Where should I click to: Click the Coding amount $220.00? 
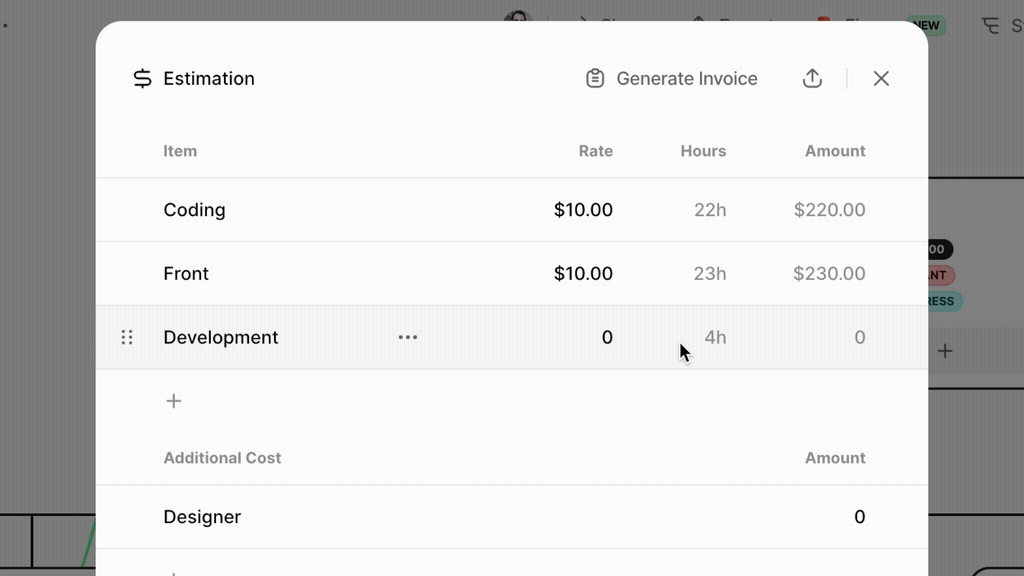pos(829,210)
